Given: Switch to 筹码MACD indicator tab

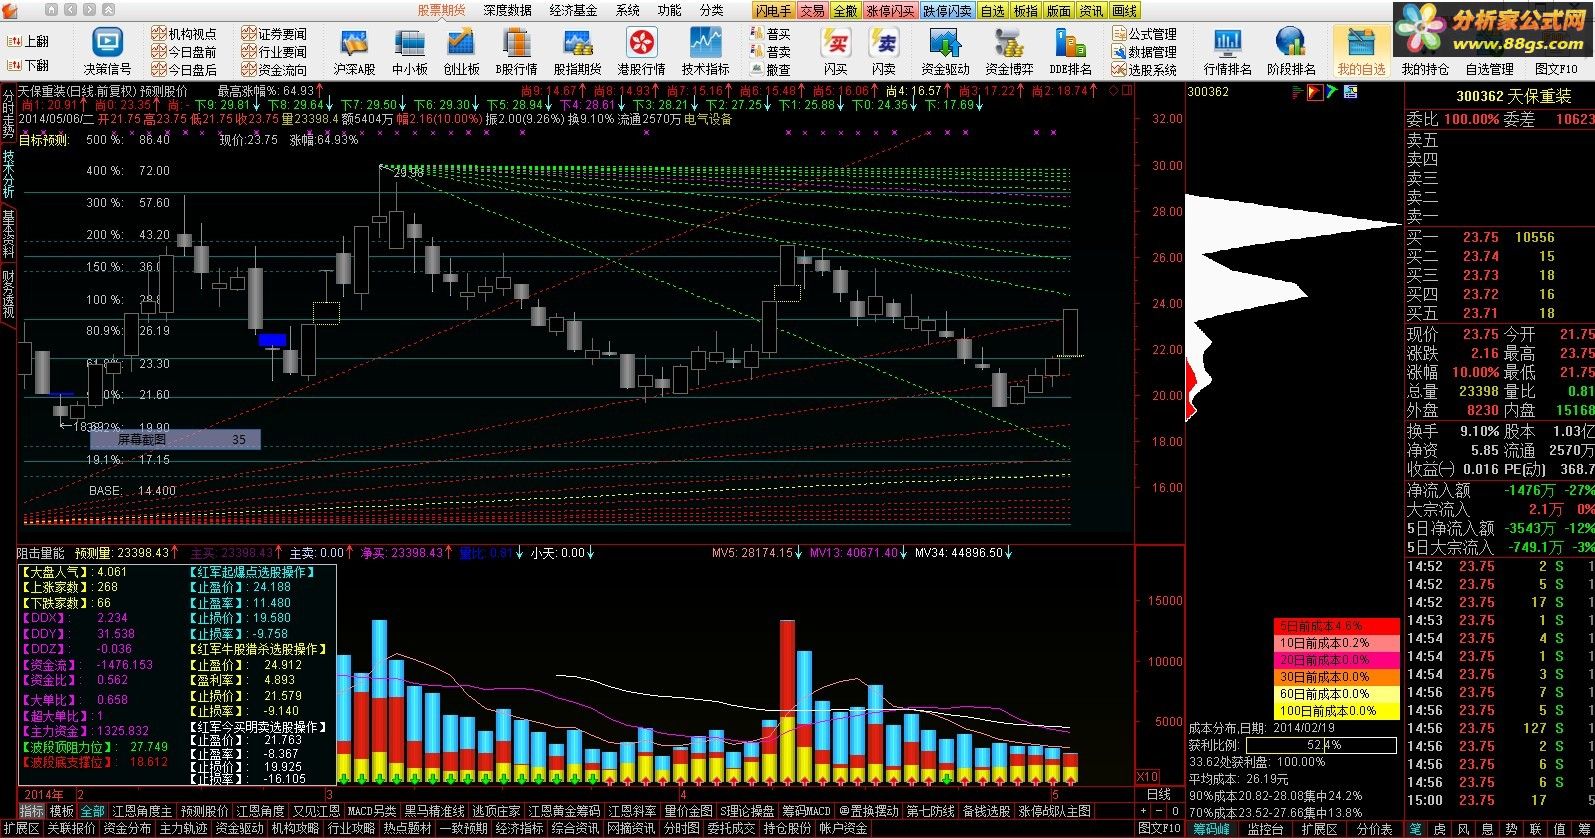Looking at the screenshot, I should coord(805,811).
